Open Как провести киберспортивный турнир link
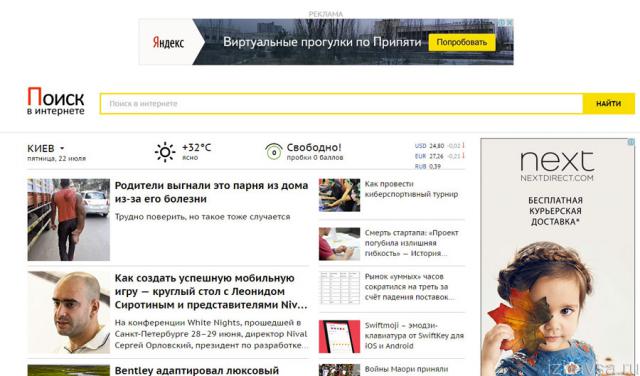The width and height of the screenshot is (640, 376). (411, 189)
